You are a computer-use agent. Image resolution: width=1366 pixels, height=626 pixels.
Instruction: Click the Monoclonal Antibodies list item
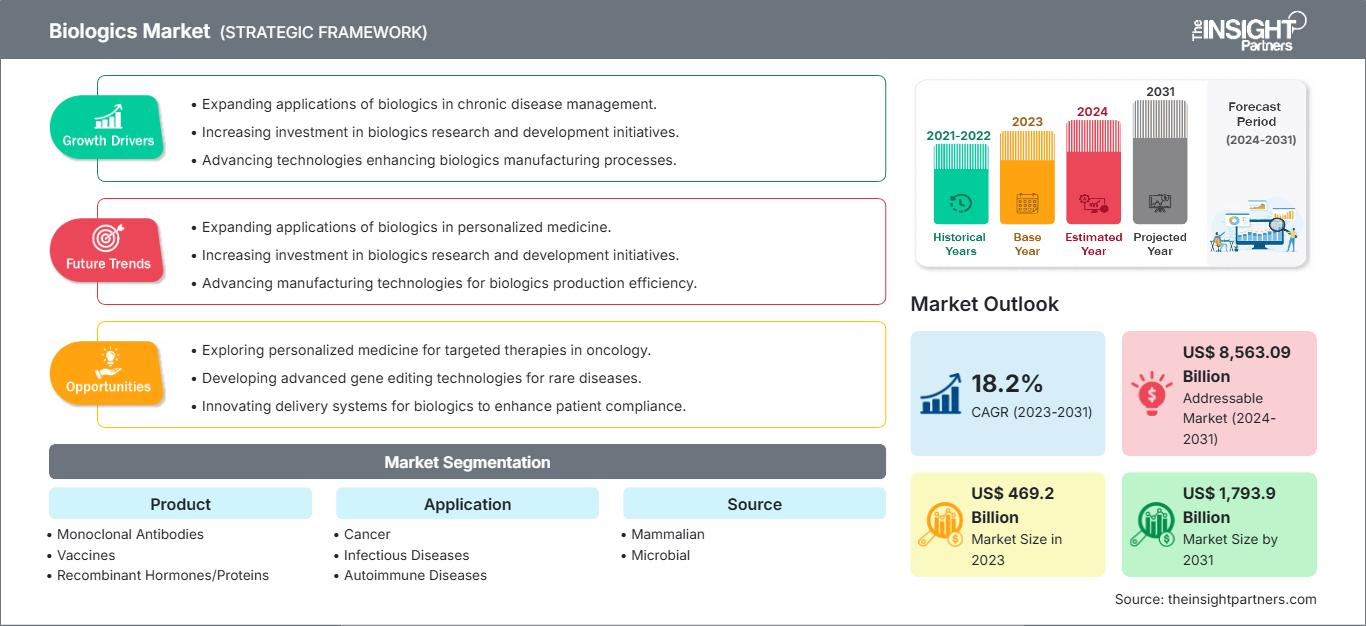130,534
